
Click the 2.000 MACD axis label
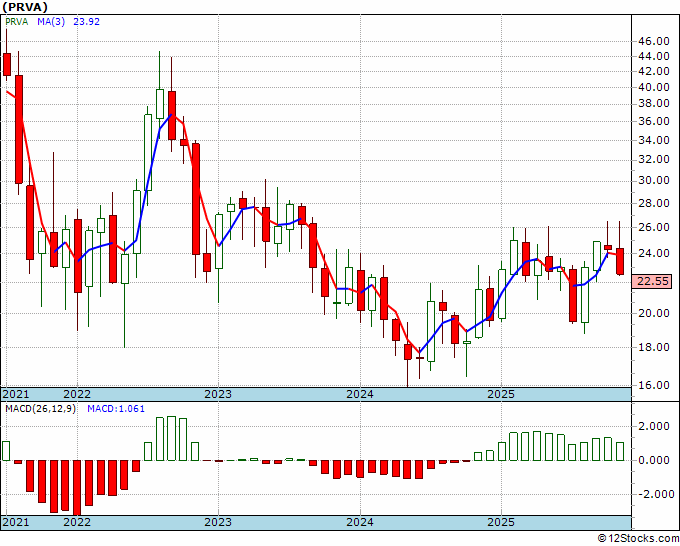pyautogui.click(x=654, y=427)
